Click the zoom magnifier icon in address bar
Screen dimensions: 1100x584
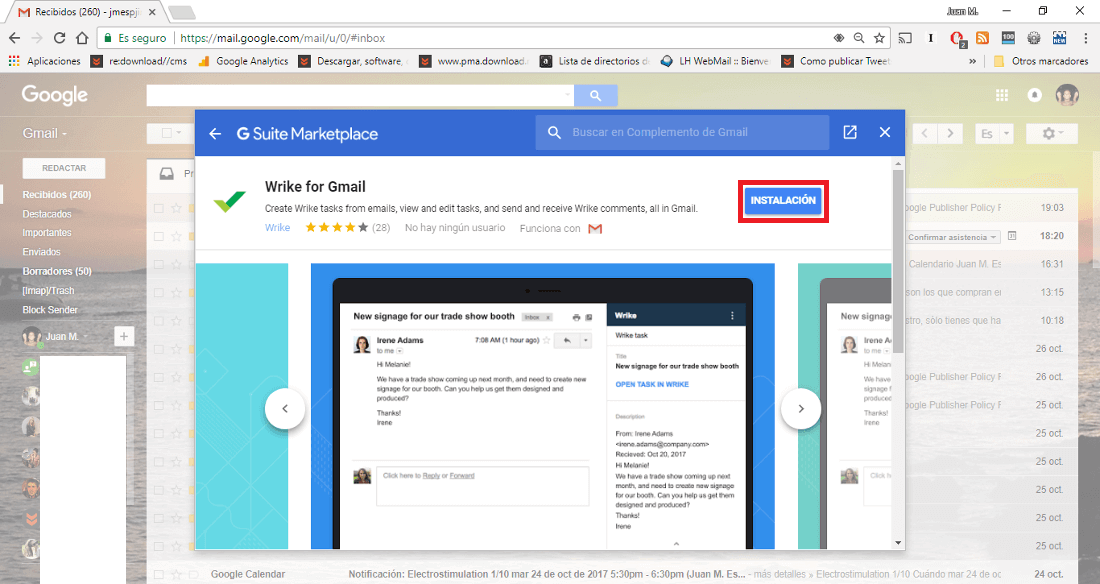pos(859,38)
